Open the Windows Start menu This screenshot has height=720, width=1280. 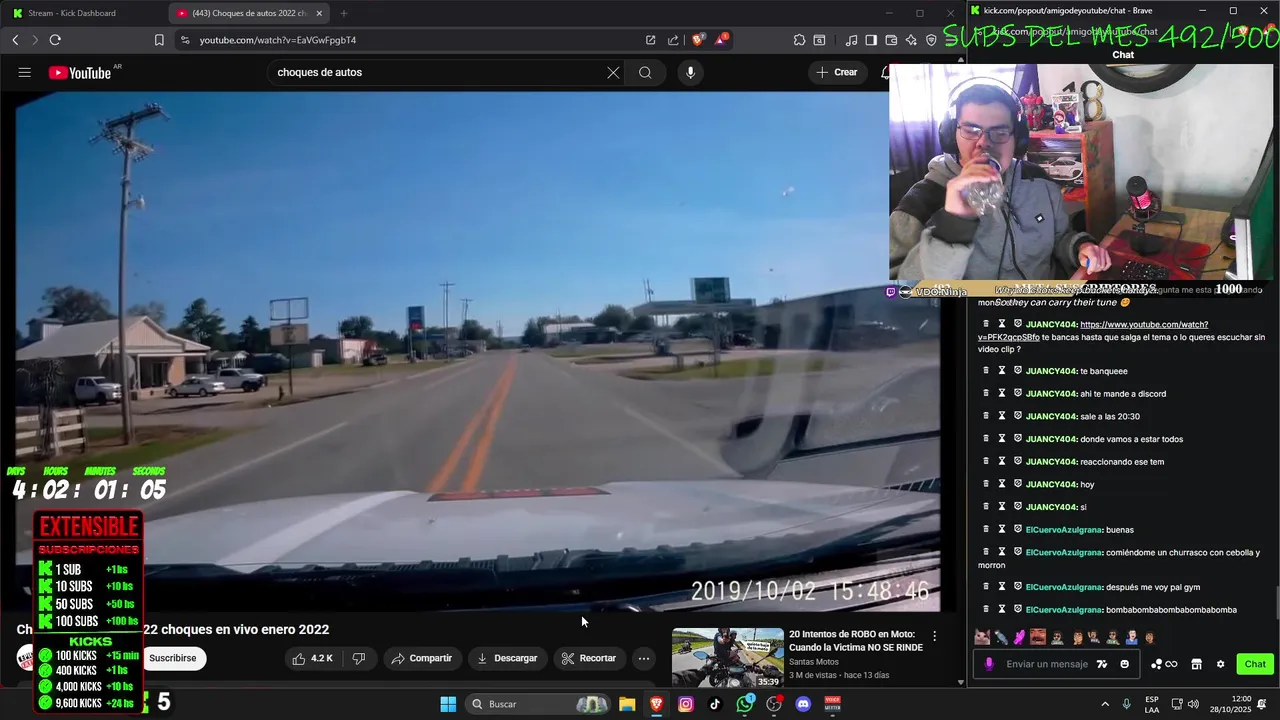pyautogui.click(x=448, y=704)
